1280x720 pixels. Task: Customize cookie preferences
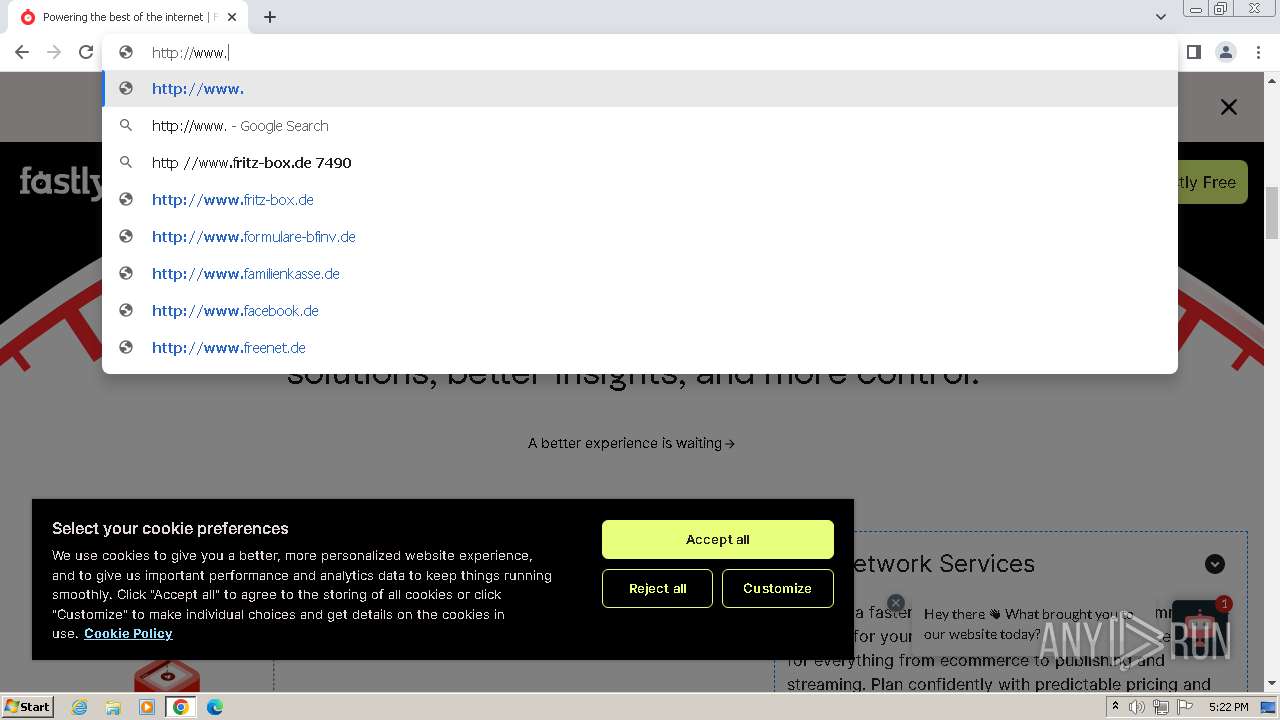click(x=778, y=589)
